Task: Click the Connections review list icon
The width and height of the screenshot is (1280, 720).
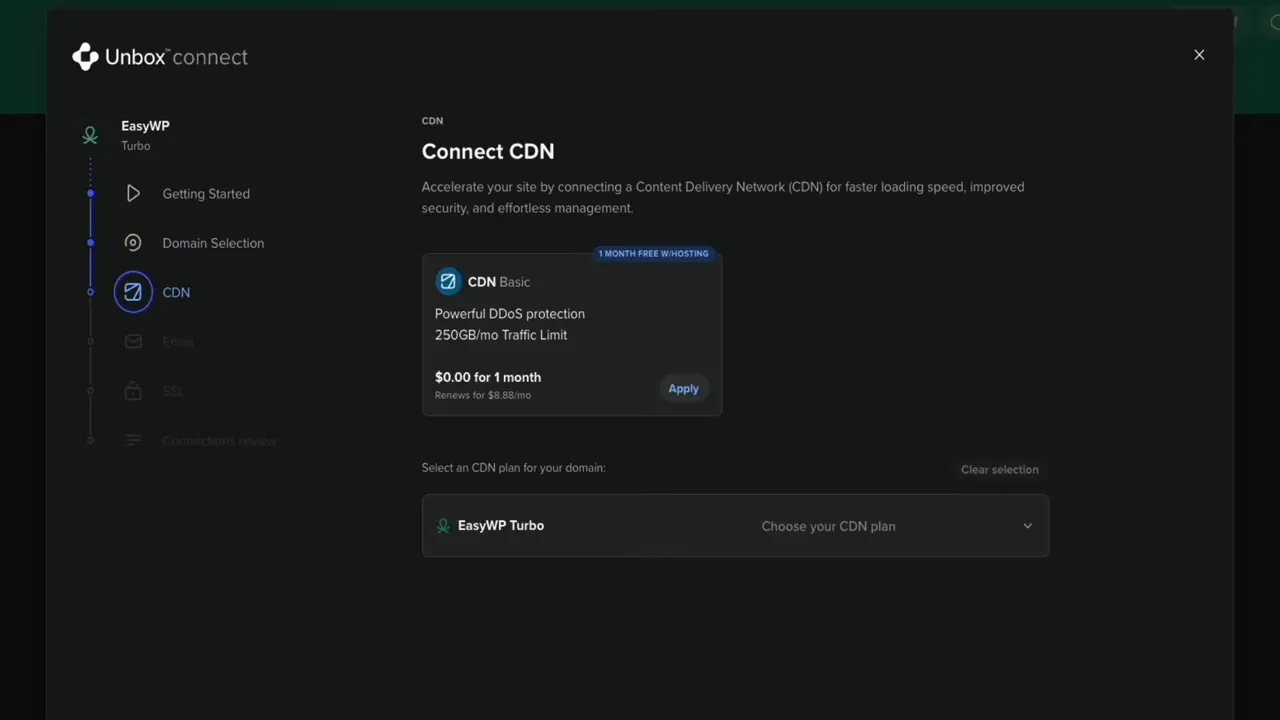Action: 133,441
